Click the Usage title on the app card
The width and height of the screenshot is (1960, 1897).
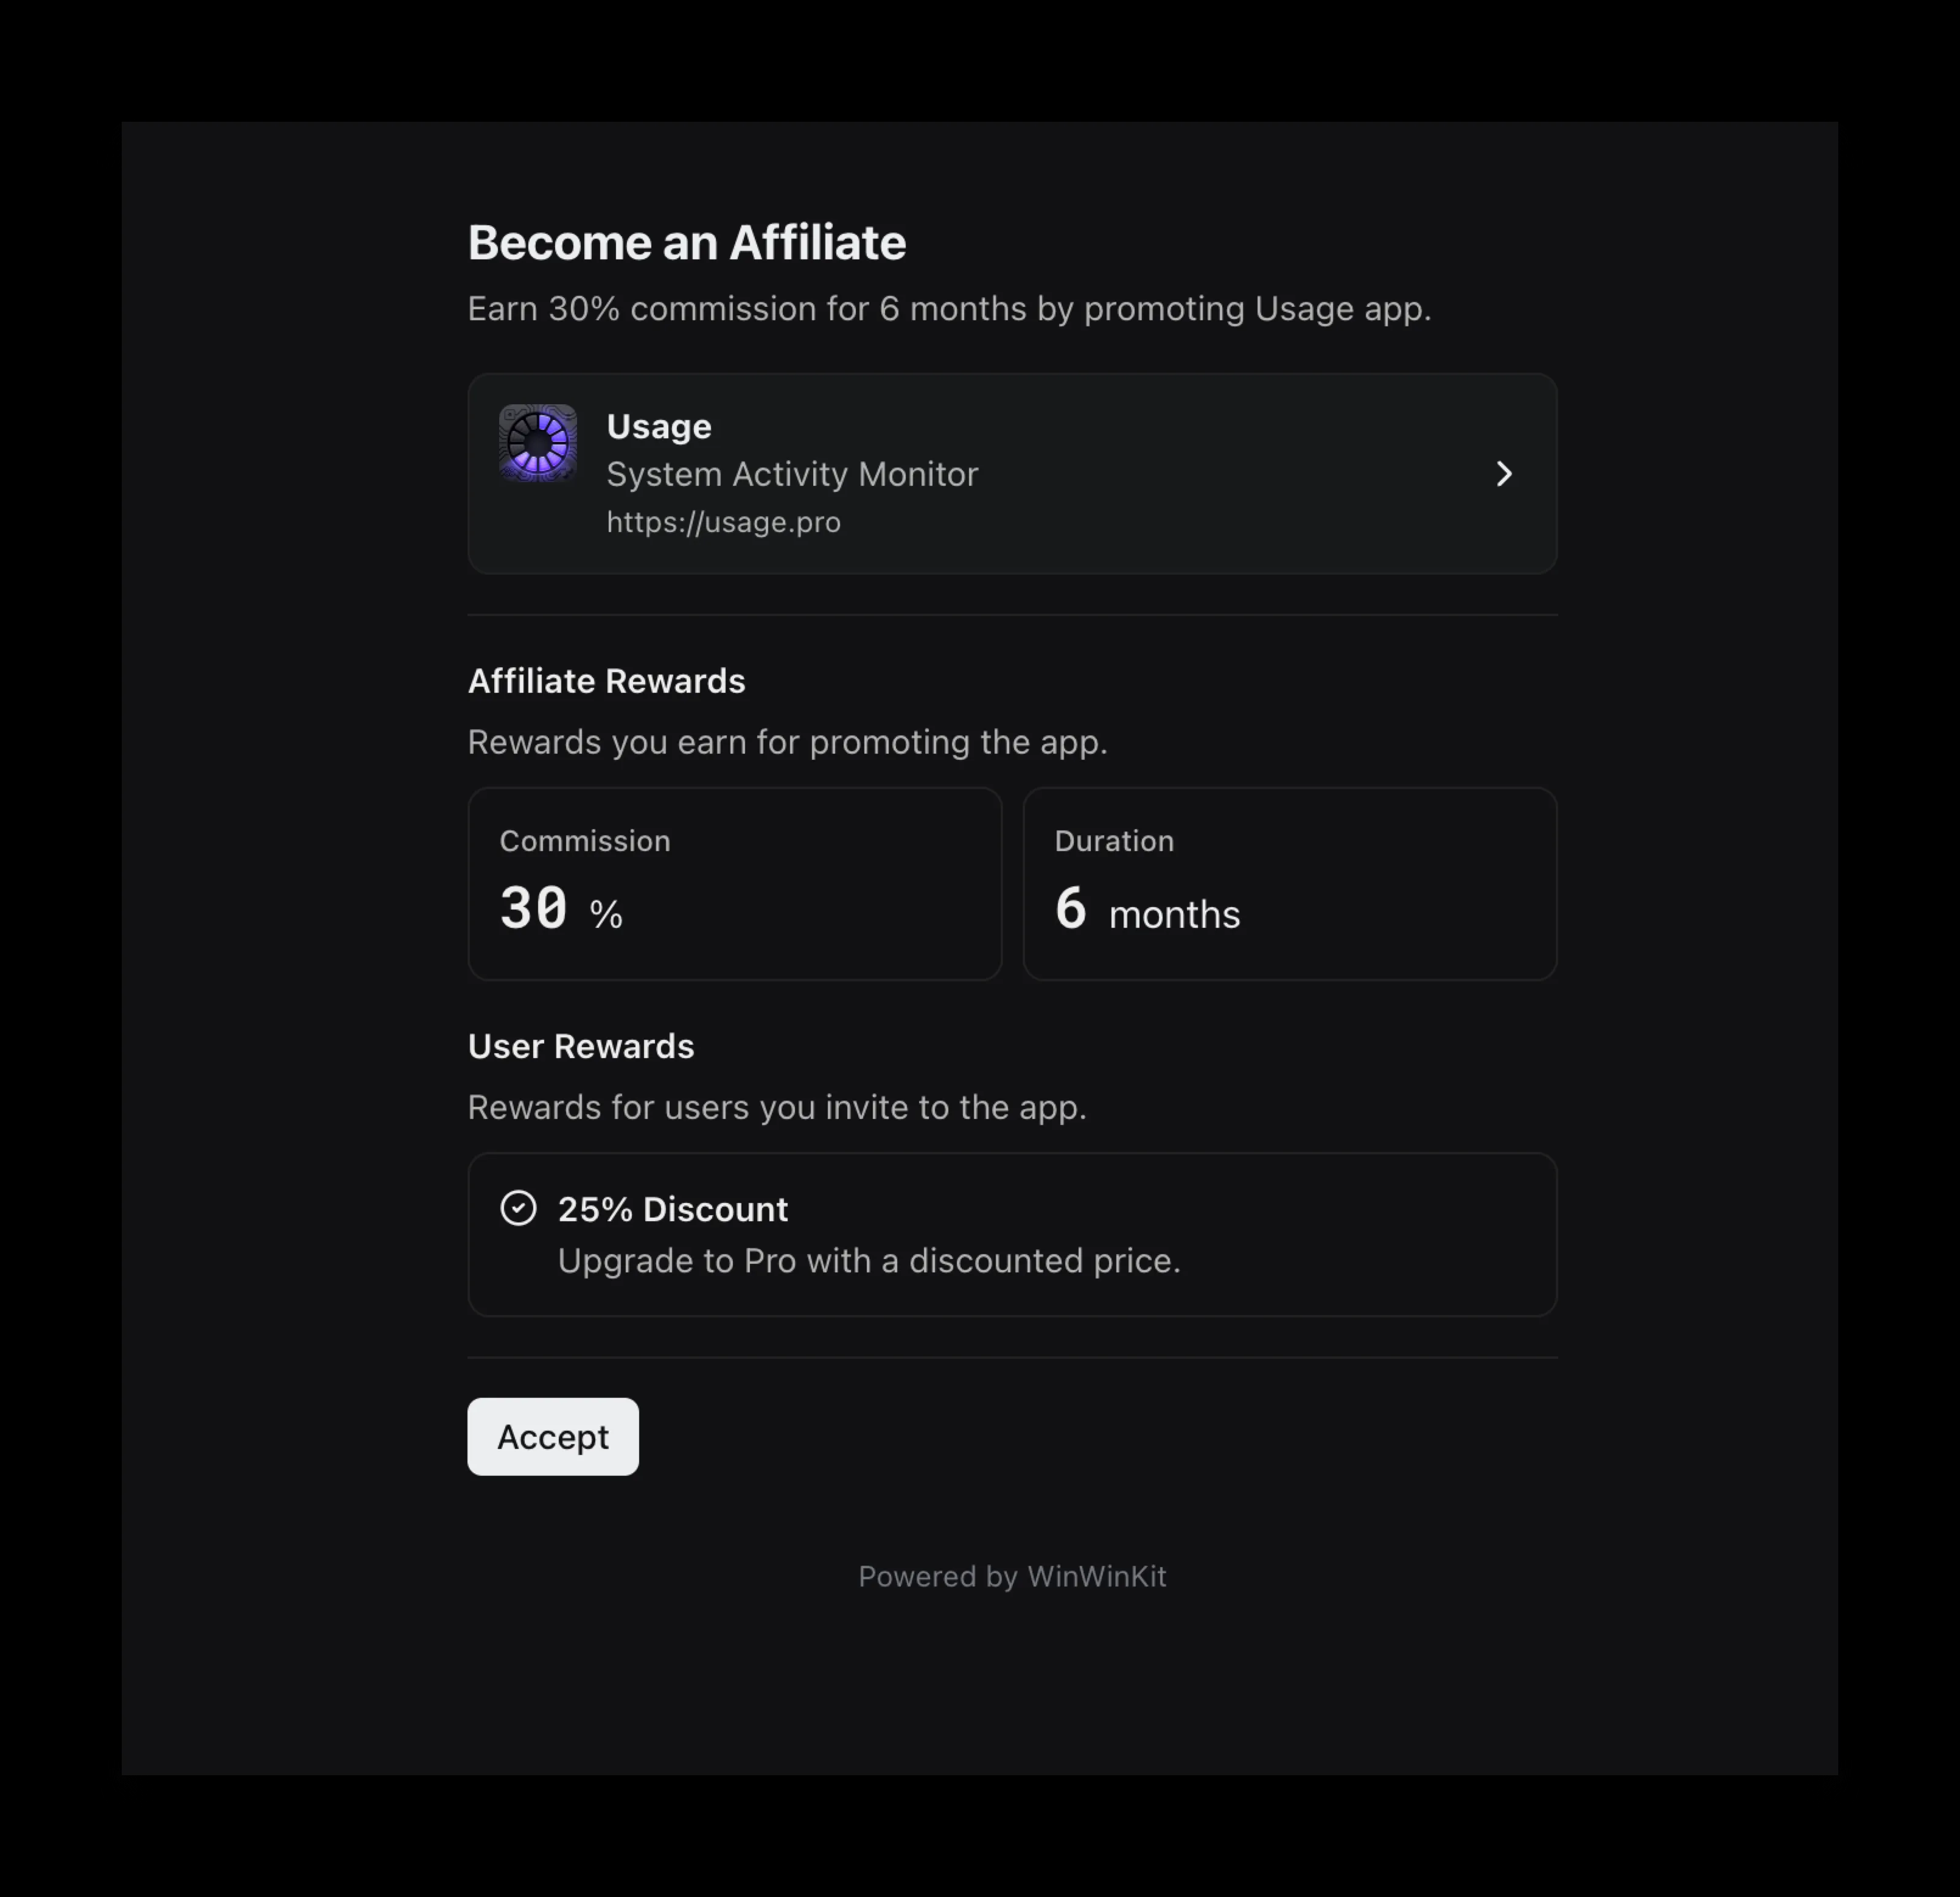[658, 425]
